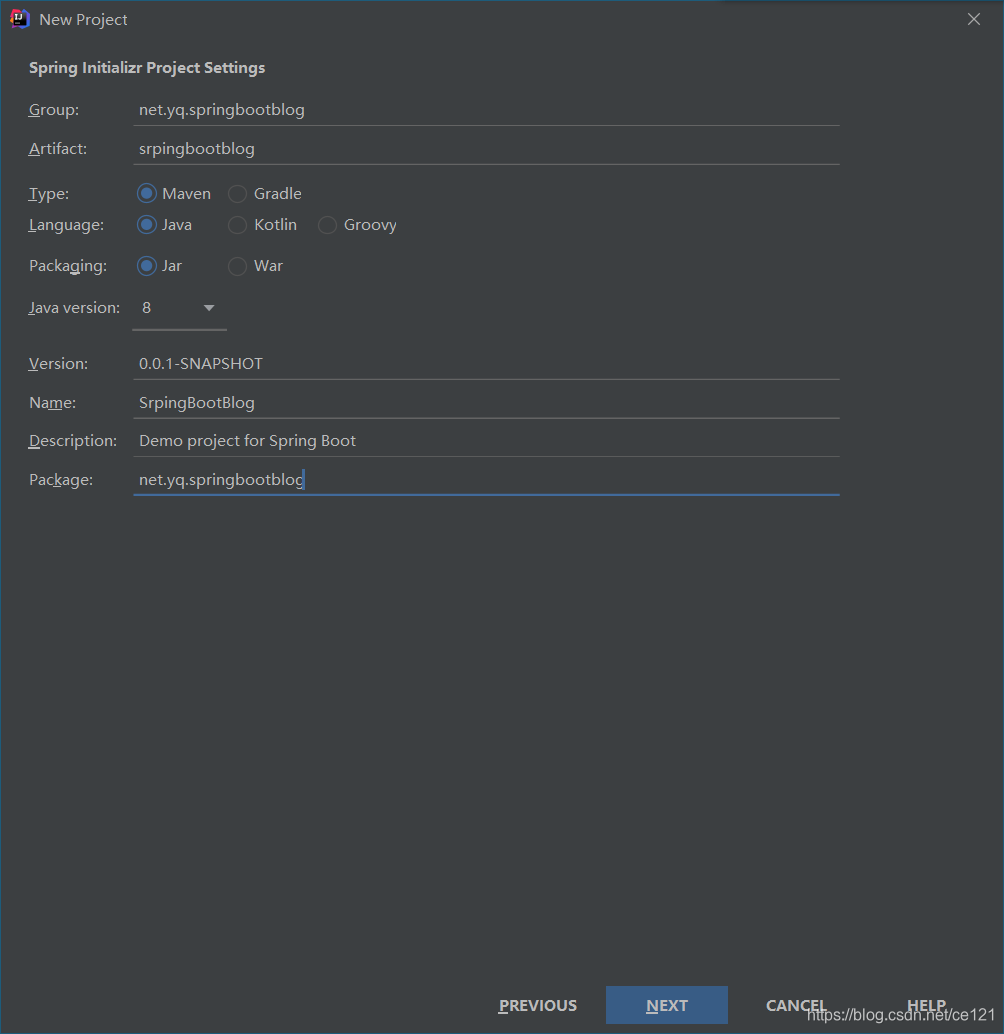Click the Package input field
The image size is (1004, 1034).
pos(486,479)
